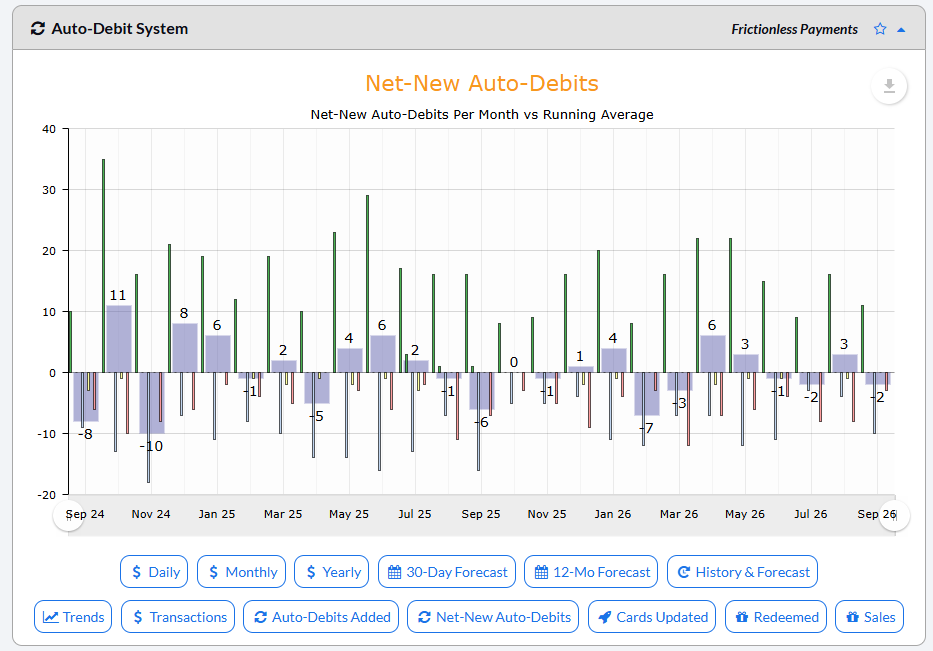
Task: Open the Daily view
Action: [154, 572]
